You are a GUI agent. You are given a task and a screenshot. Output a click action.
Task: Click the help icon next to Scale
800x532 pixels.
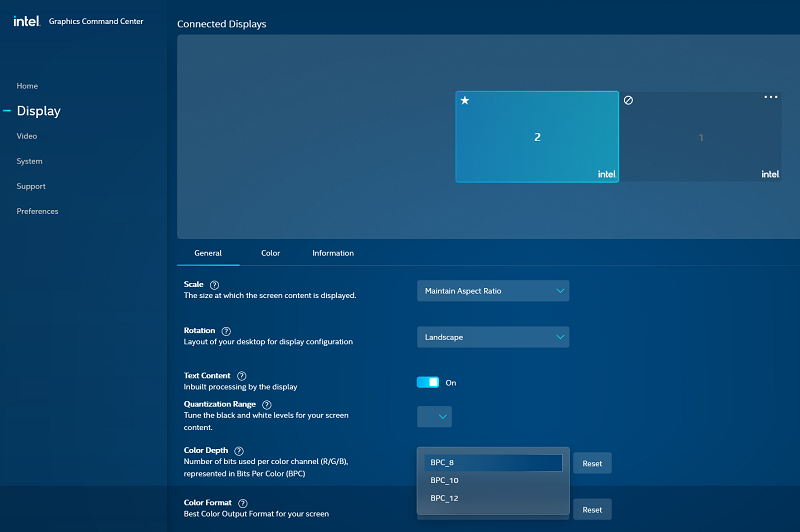pyautogui.click(x=215, y=285)
